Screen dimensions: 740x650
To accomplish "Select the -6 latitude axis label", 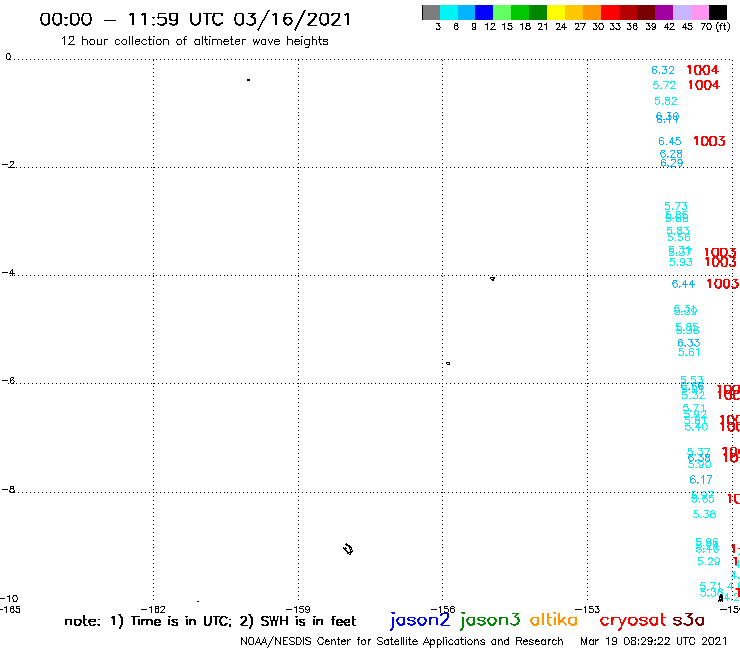I will [8, 380].
